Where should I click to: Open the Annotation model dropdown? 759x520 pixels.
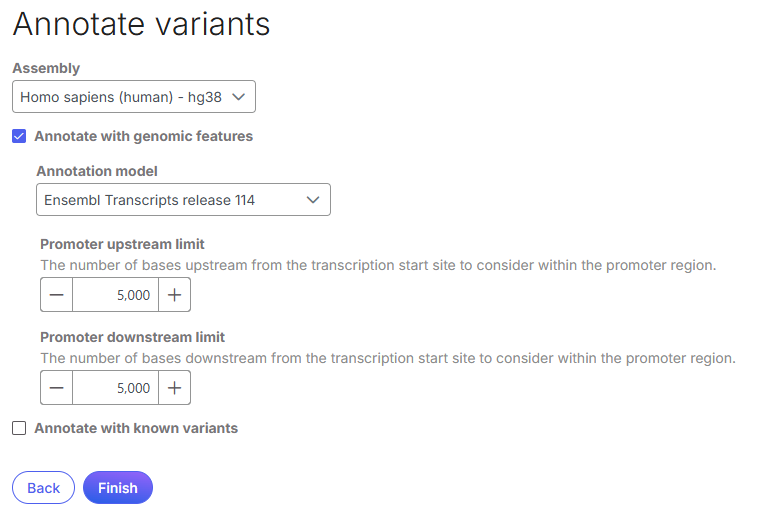click(x=183, y=200)
